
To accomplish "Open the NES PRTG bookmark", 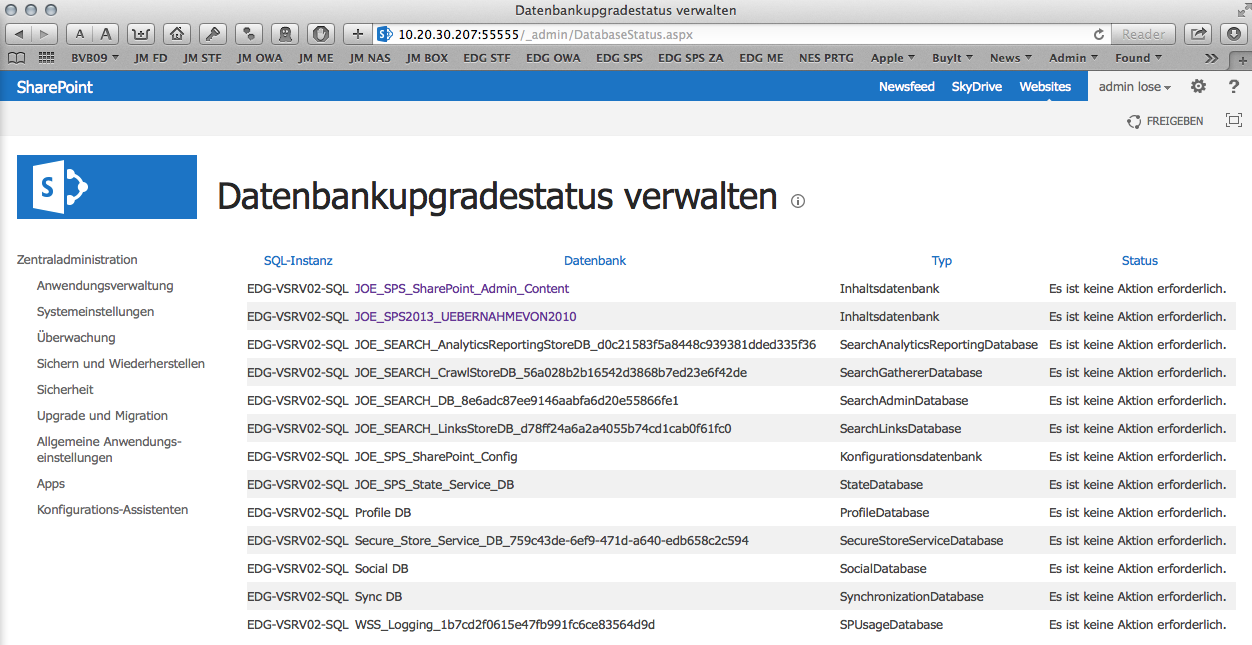I will [x=827, y=58].
